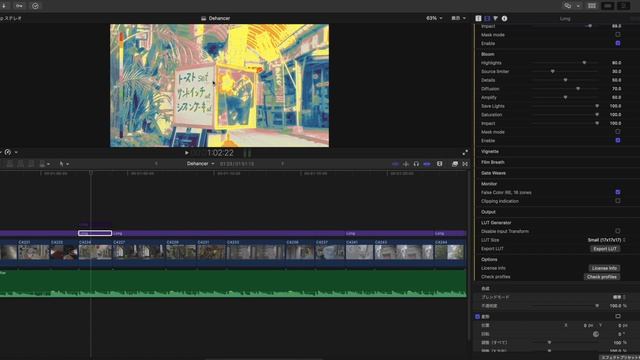This screenshot has height=360, width=640.
Task: Select the highlighted purple title clip in timeline
Action: tap(95, 233)
